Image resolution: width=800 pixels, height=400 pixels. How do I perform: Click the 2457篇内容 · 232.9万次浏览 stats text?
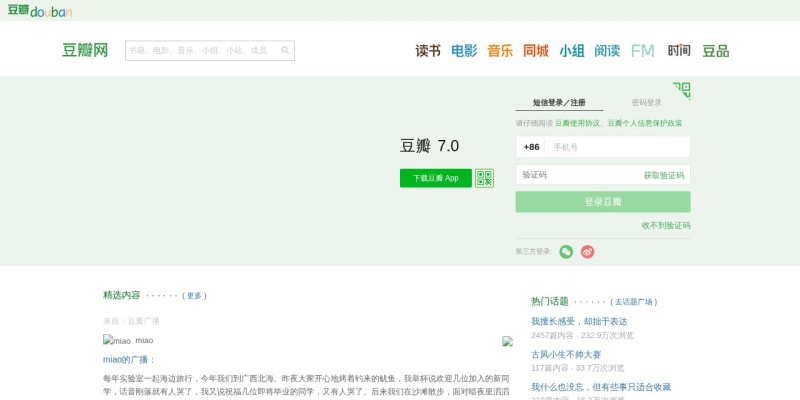pos(582,335)
